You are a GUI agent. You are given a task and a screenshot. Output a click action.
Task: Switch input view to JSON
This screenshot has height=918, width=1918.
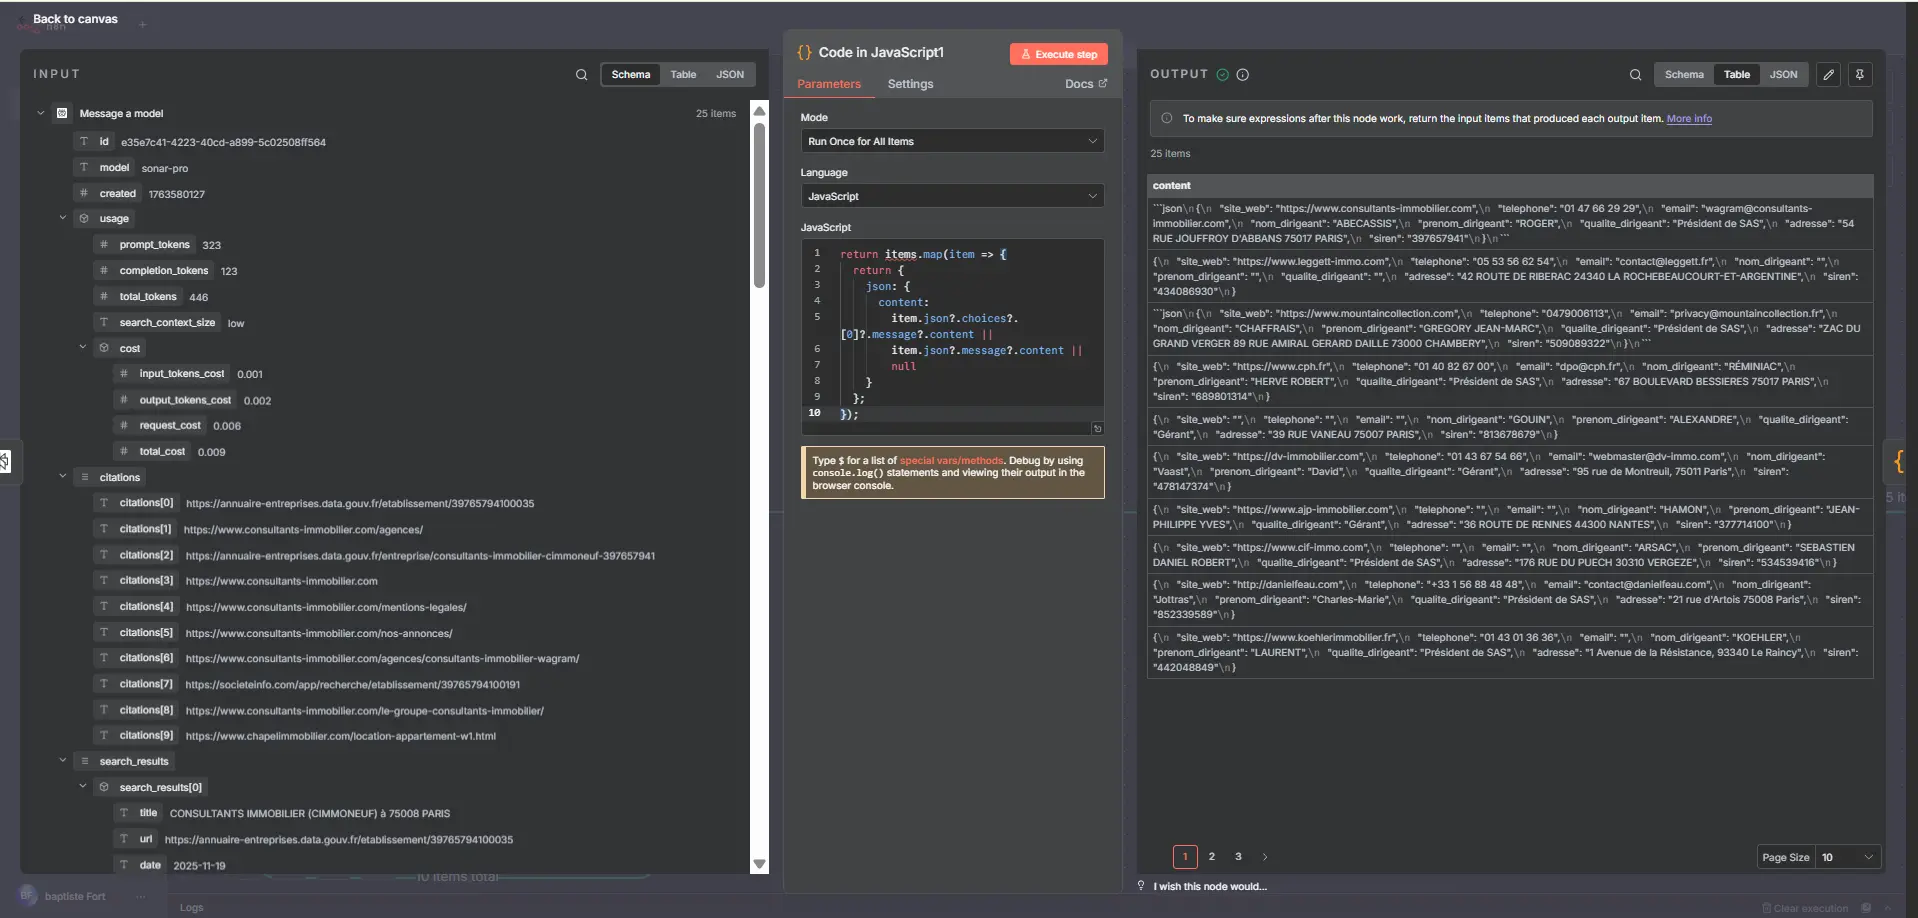(x=730, y=75)
